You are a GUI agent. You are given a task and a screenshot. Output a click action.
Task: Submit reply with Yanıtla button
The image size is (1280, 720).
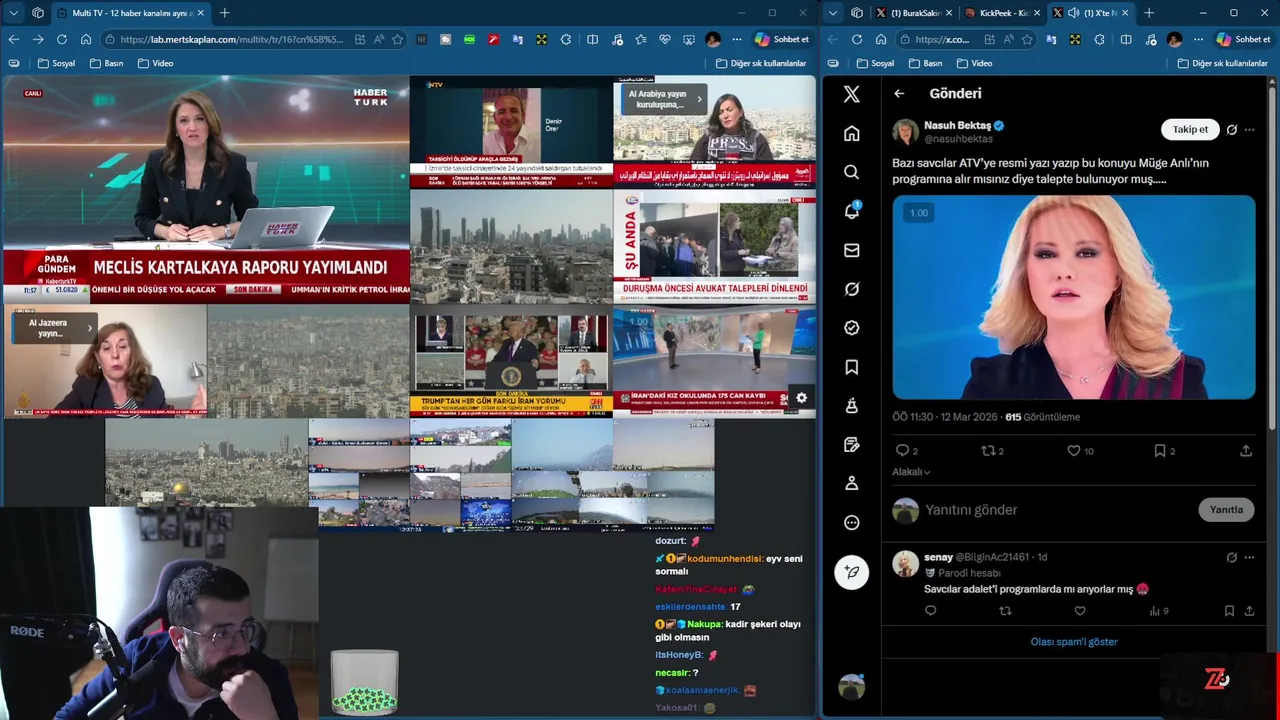pos(1226,510)
